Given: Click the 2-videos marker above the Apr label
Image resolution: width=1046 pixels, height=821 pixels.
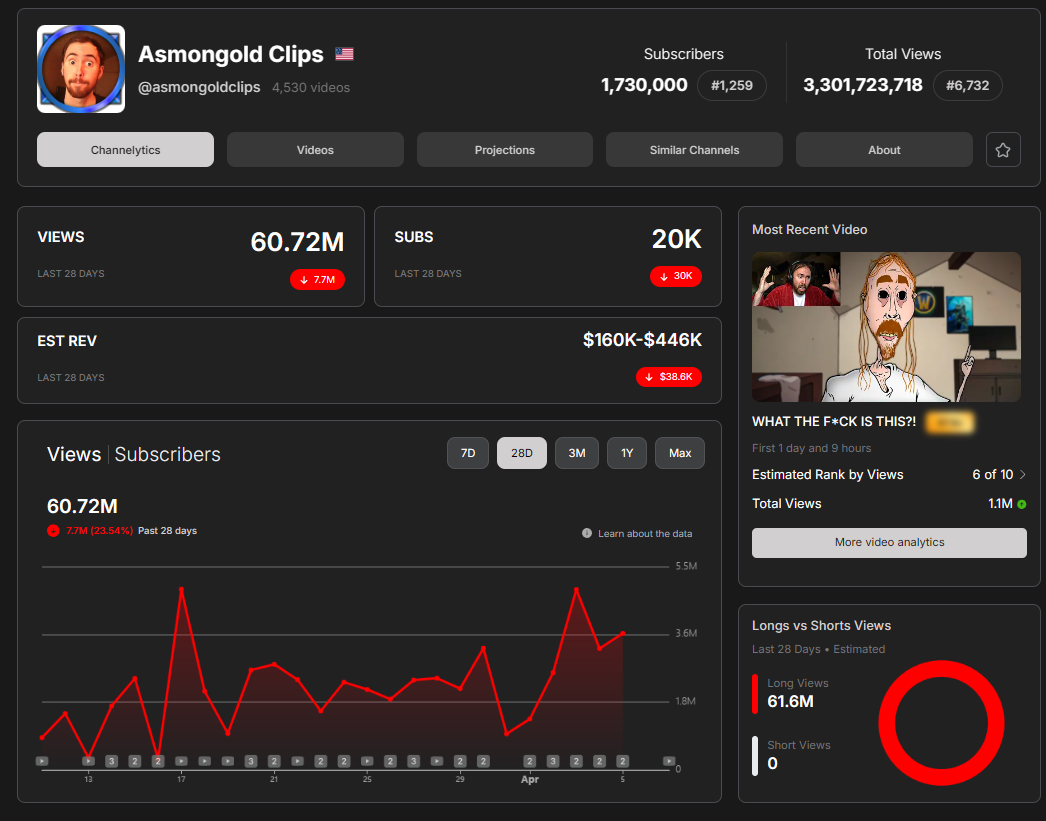Looking at the screenshot, I should (530, 761).
